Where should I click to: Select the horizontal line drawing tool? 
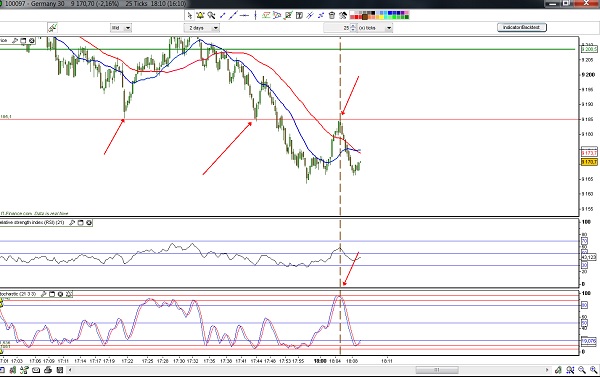click(244, 15)
